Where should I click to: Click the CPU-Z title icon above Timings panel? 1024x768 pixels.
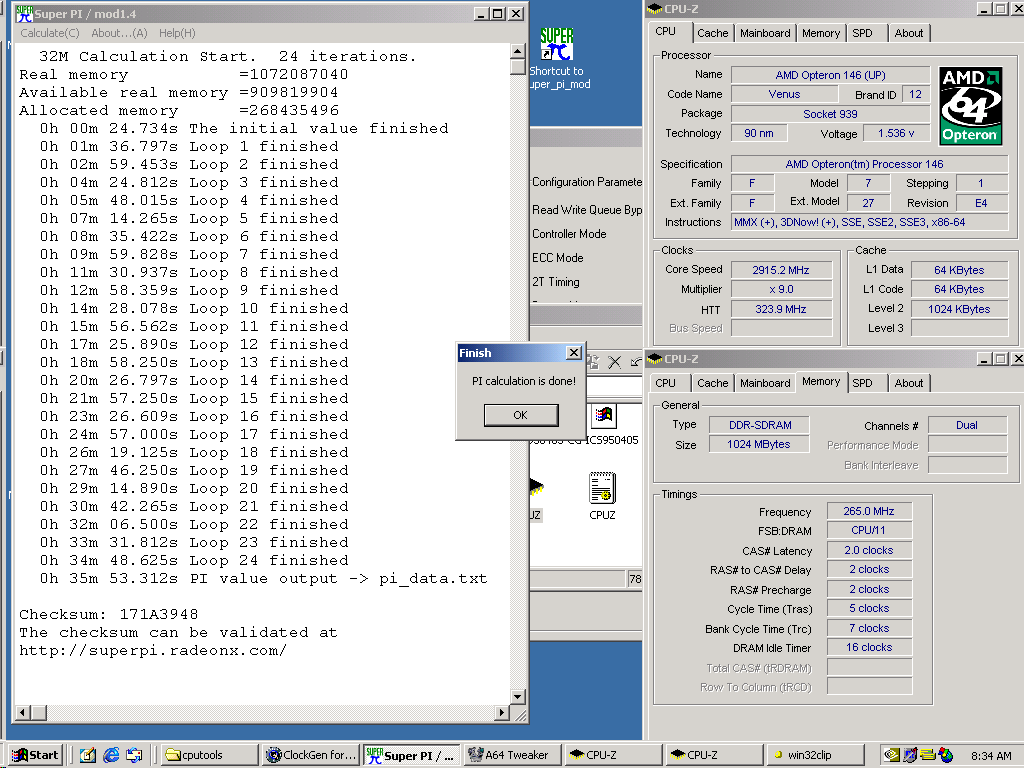[654, 359]
